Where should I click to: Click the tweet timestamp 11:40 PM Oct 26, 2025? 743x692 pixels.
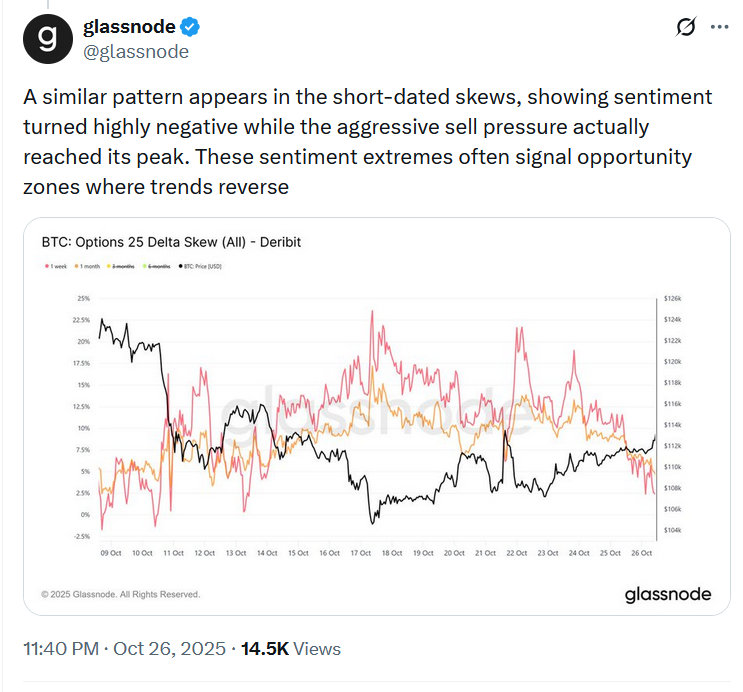123,649
